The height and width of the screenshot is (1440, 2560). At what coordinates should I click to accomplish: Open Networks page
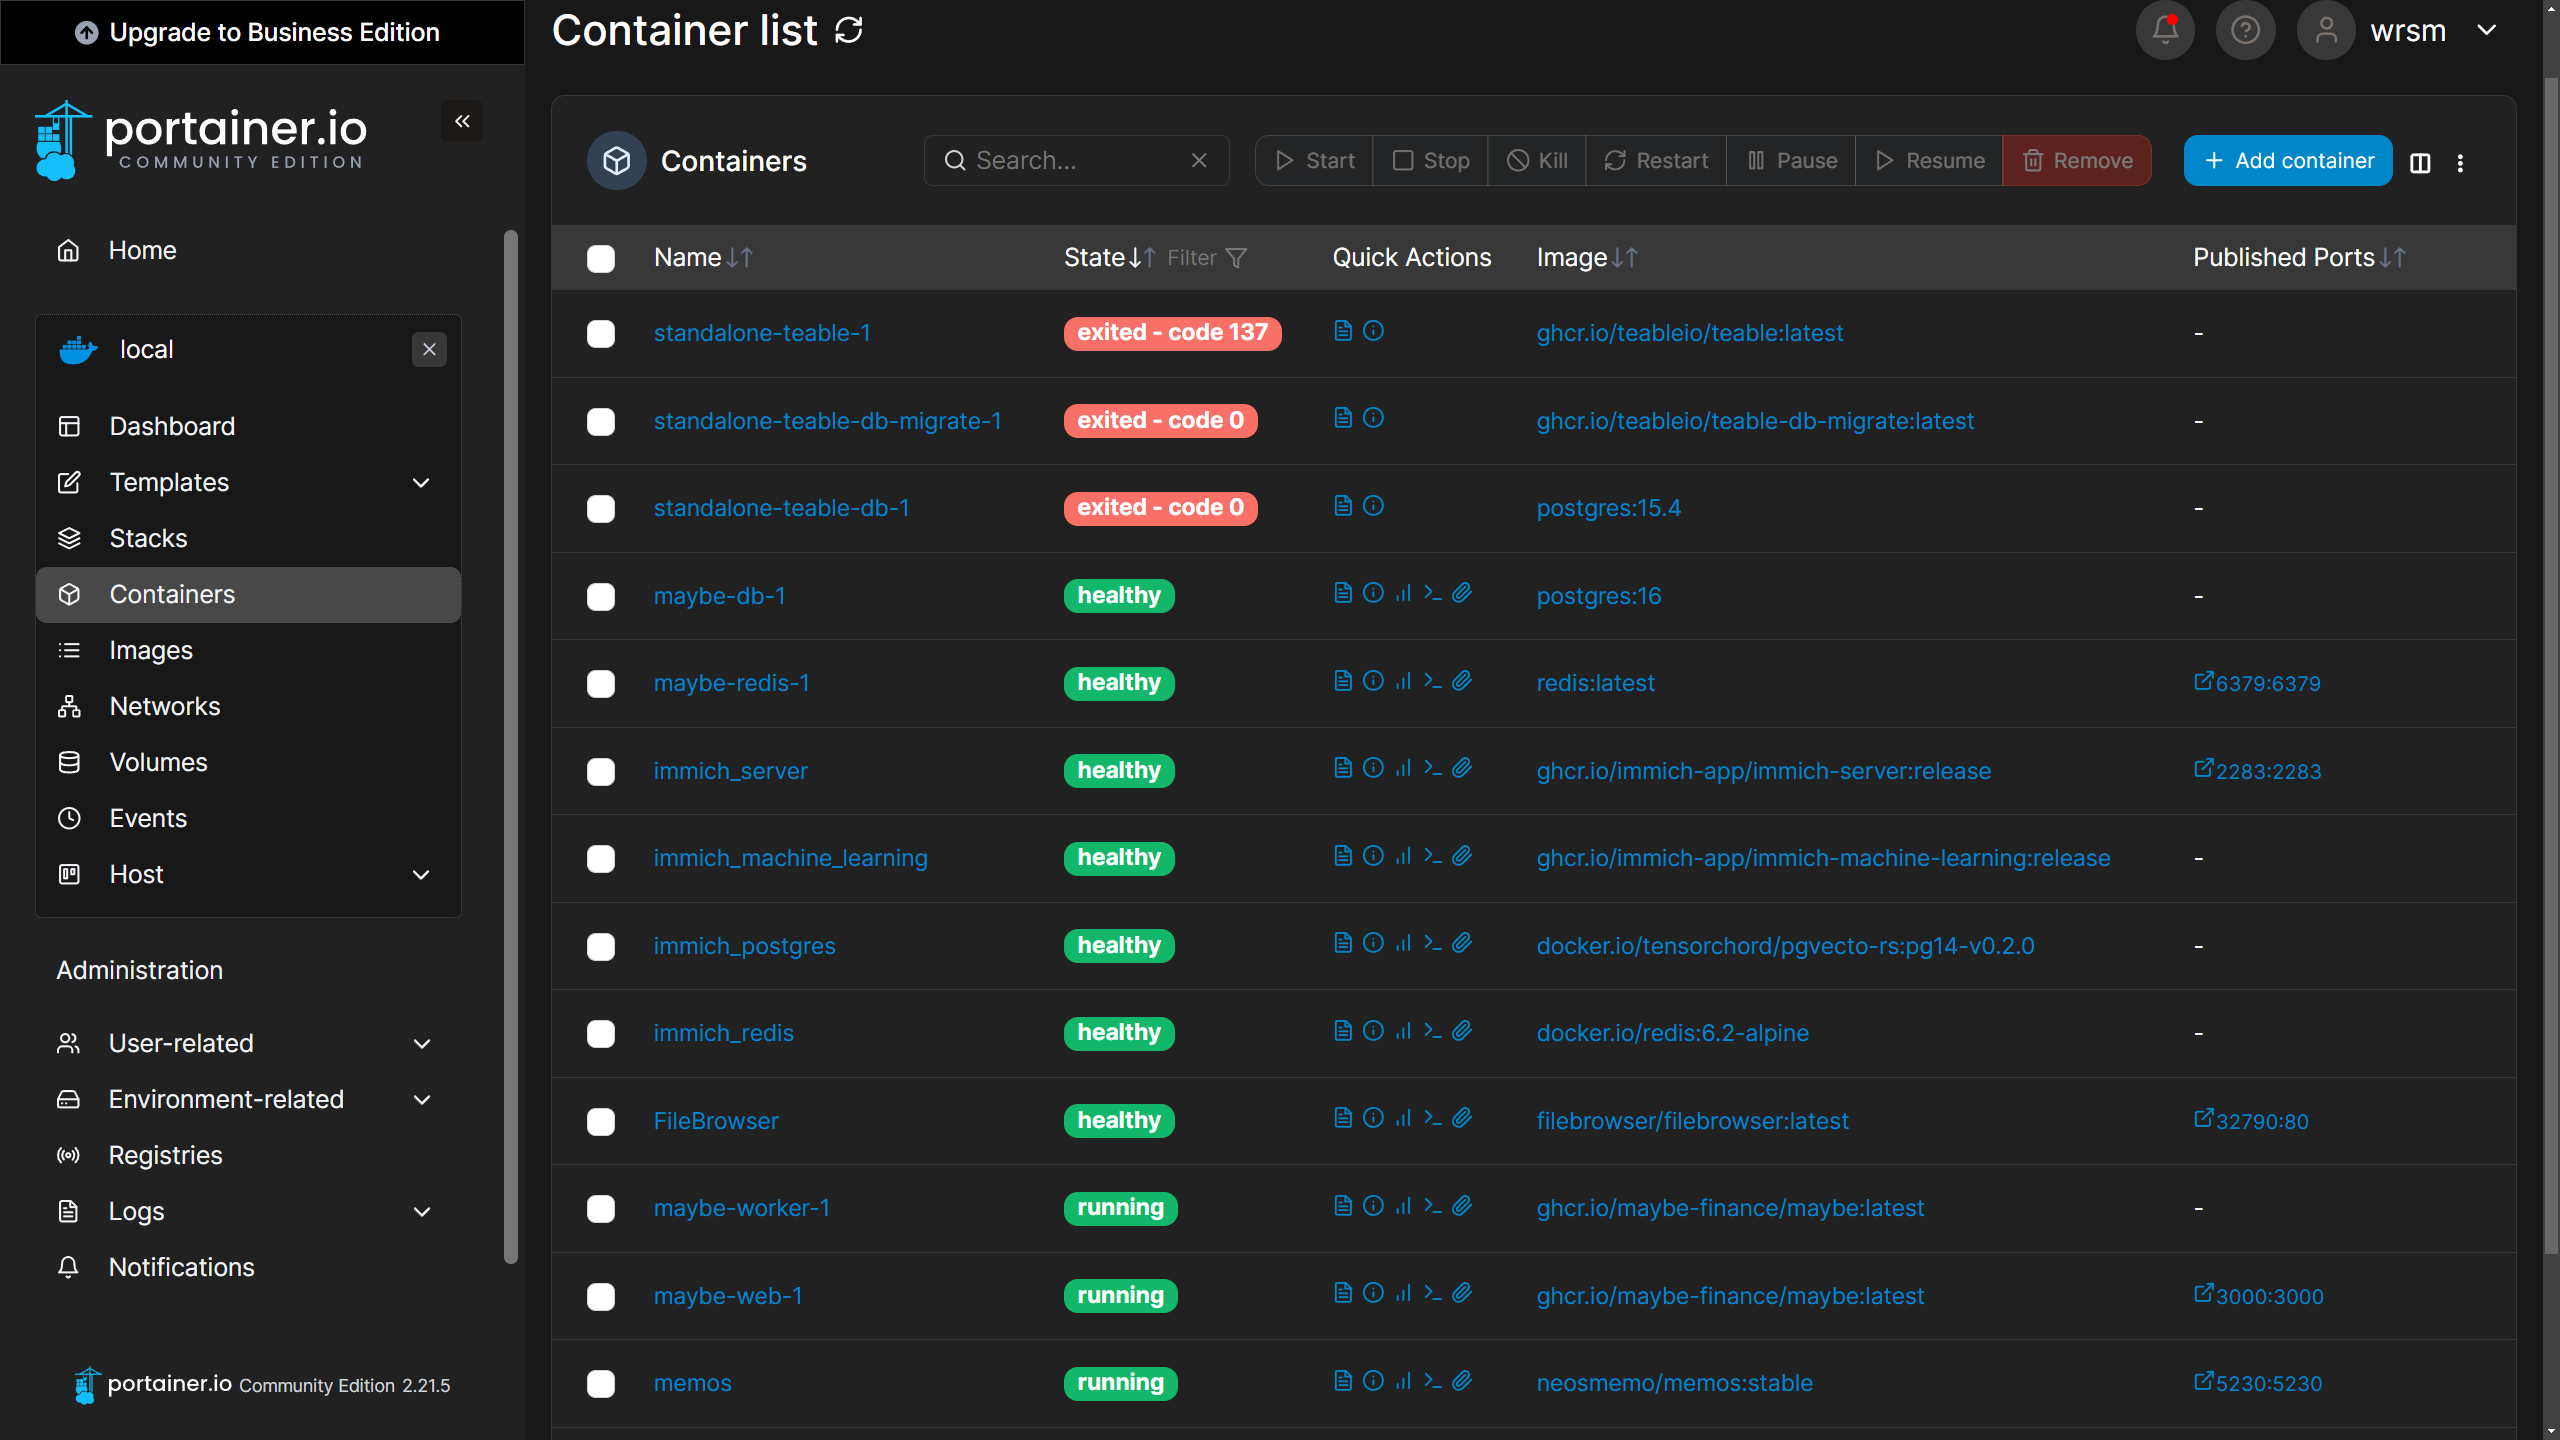tap(248, 706)
